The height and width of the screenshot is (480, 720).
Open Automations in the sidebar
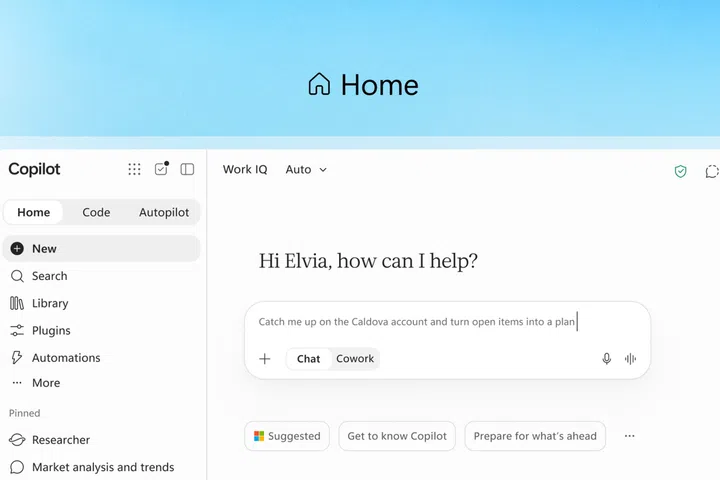tap(101, 357)
